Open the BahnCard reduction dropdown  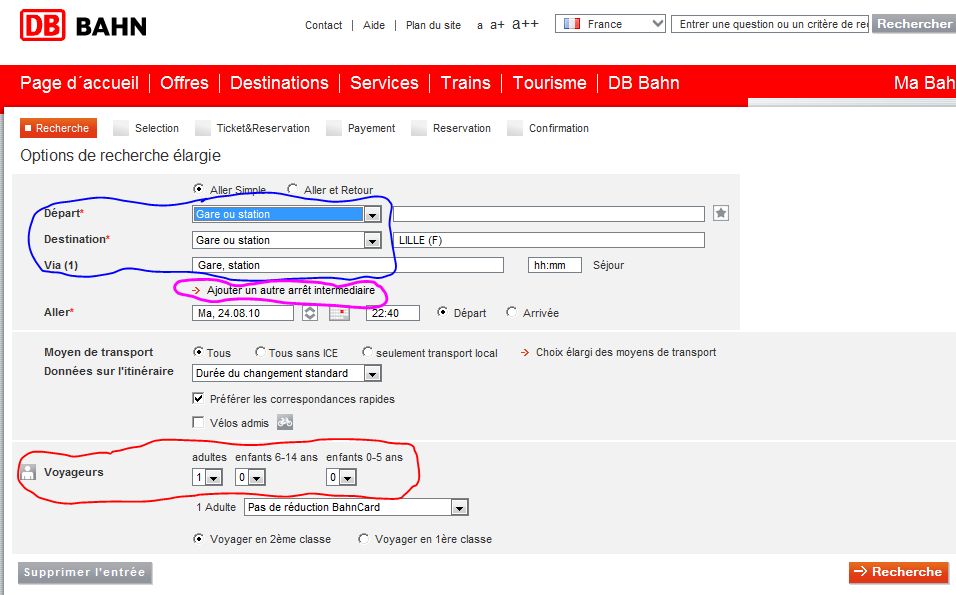356,507
